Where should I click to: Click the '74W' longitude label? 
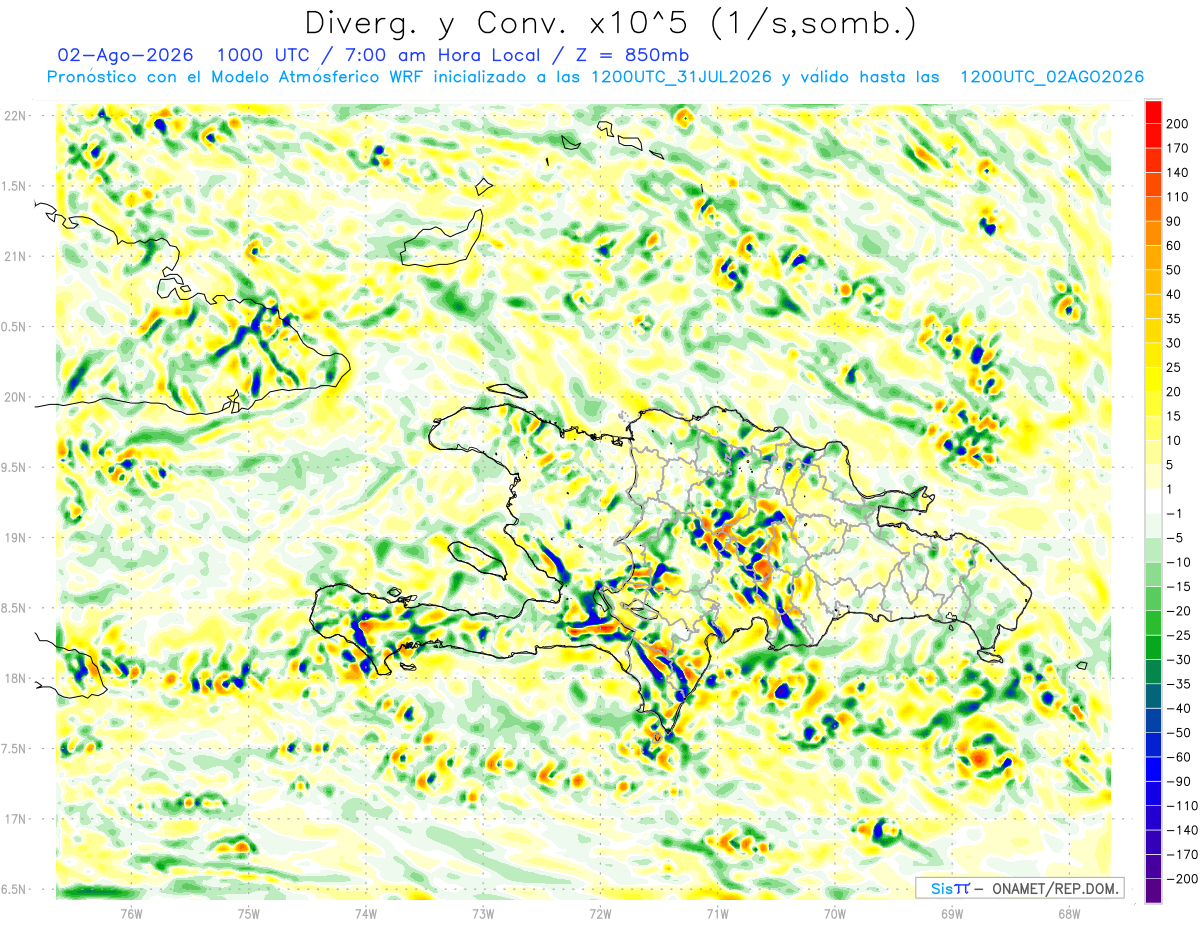tap(366, 913)
